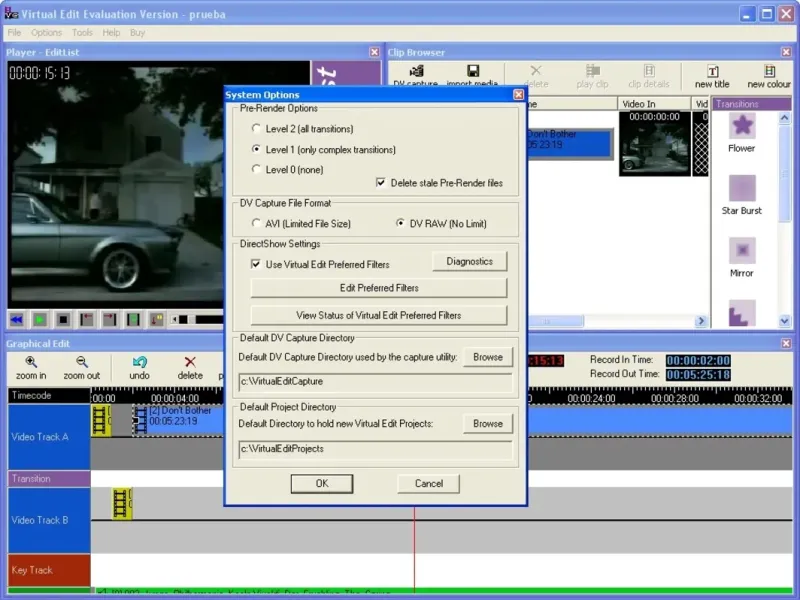This screenshot has height=600, width=800.
Task: Select Level 2 (all transitions) option
Action: click(x=257, y=129)
